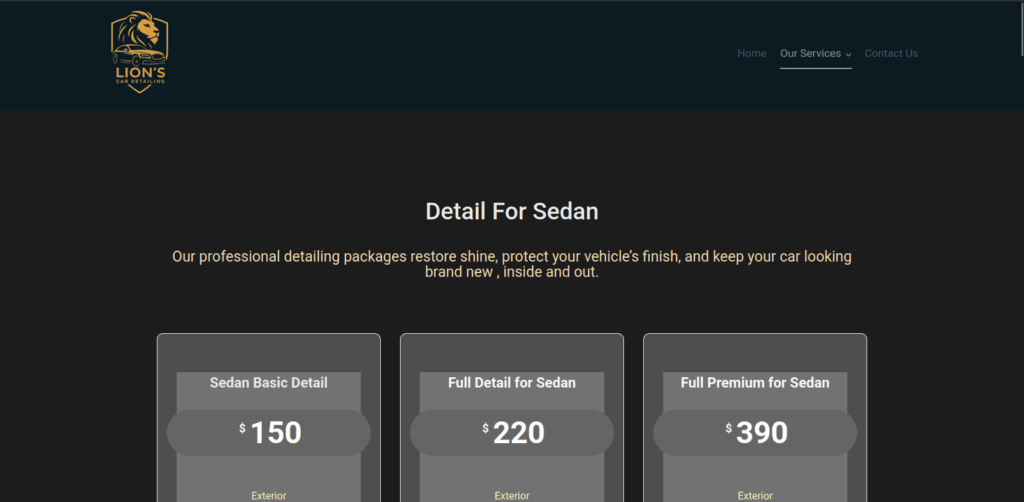
Task: Expand the Our Services dropdown chevron
Action: point(848,54)
